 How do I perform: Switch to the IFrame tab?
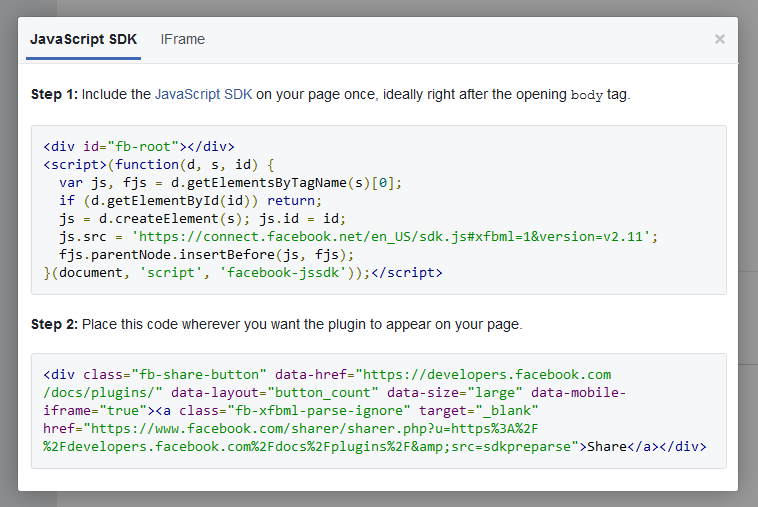point(183,39)
